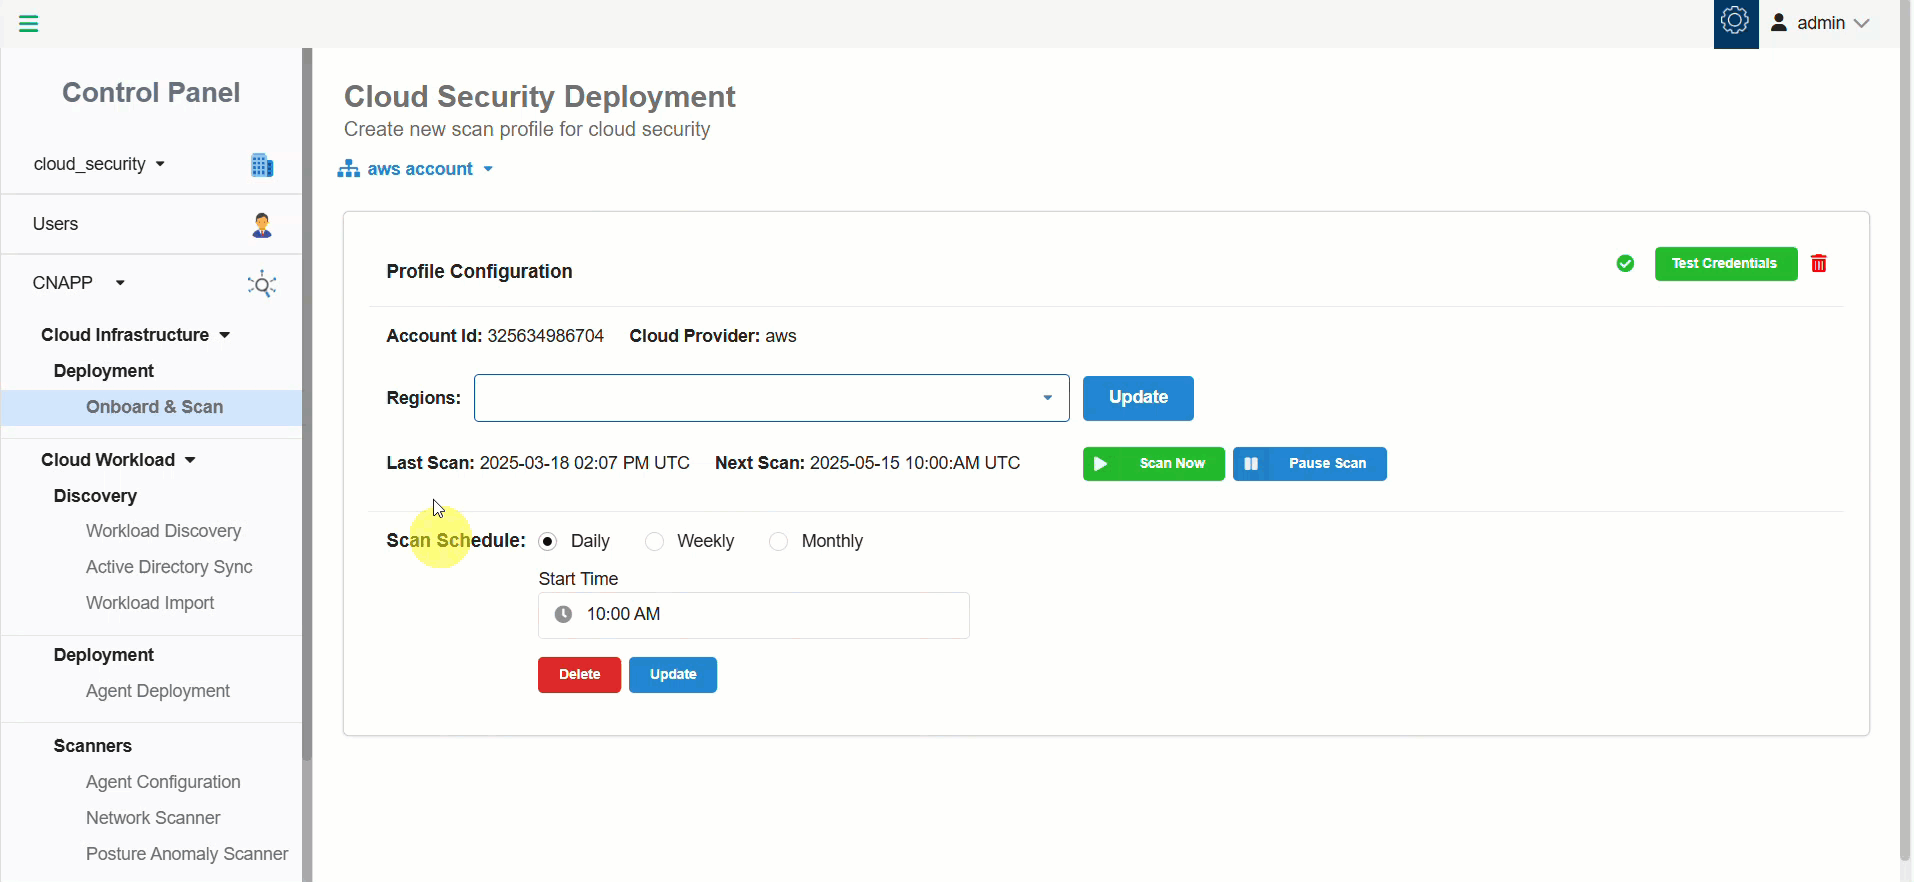Click Deployment heading above Agent Deployment
1914x882 pixels.
tap(104, 655)
